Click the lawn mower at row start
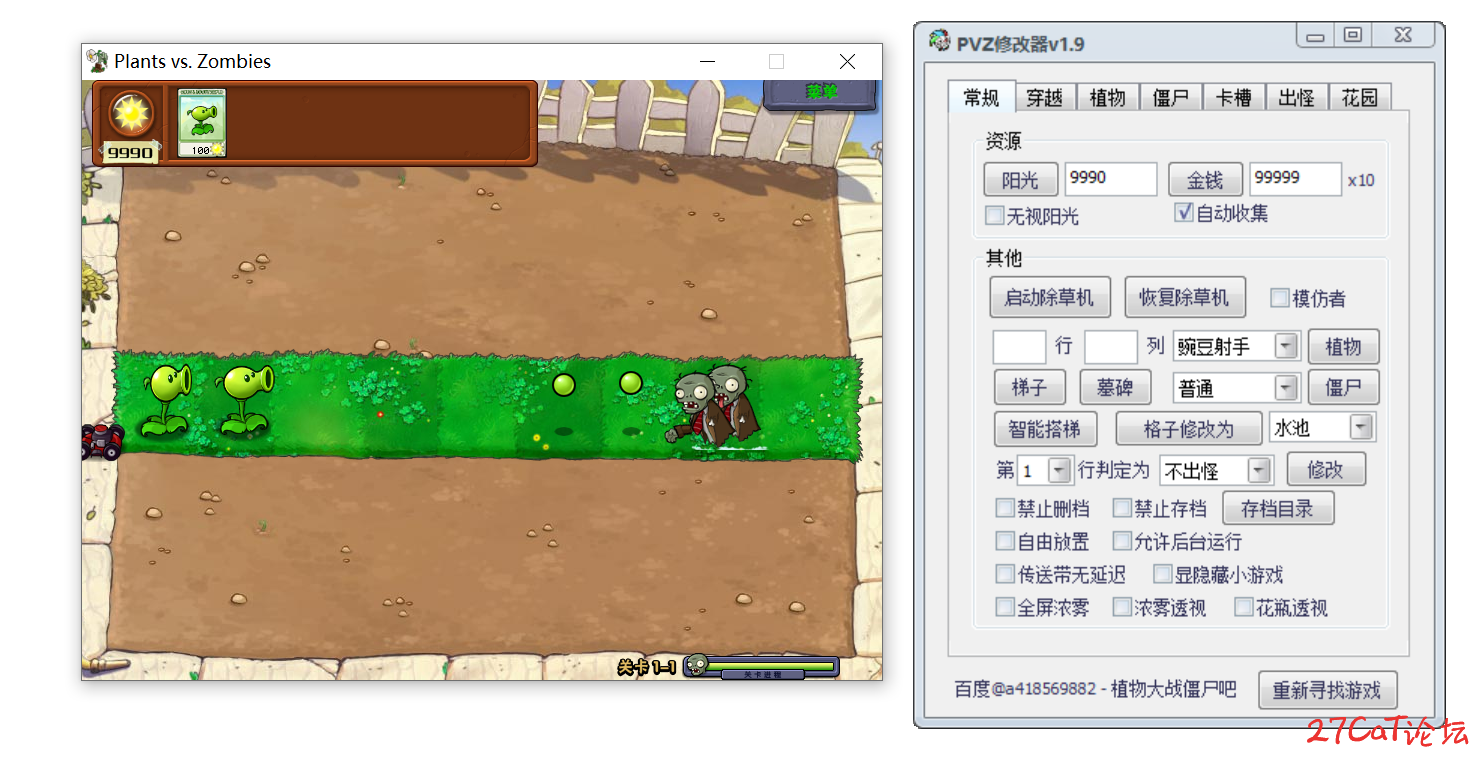This screenshot has height=772, width=1484. tap(102, 440)
